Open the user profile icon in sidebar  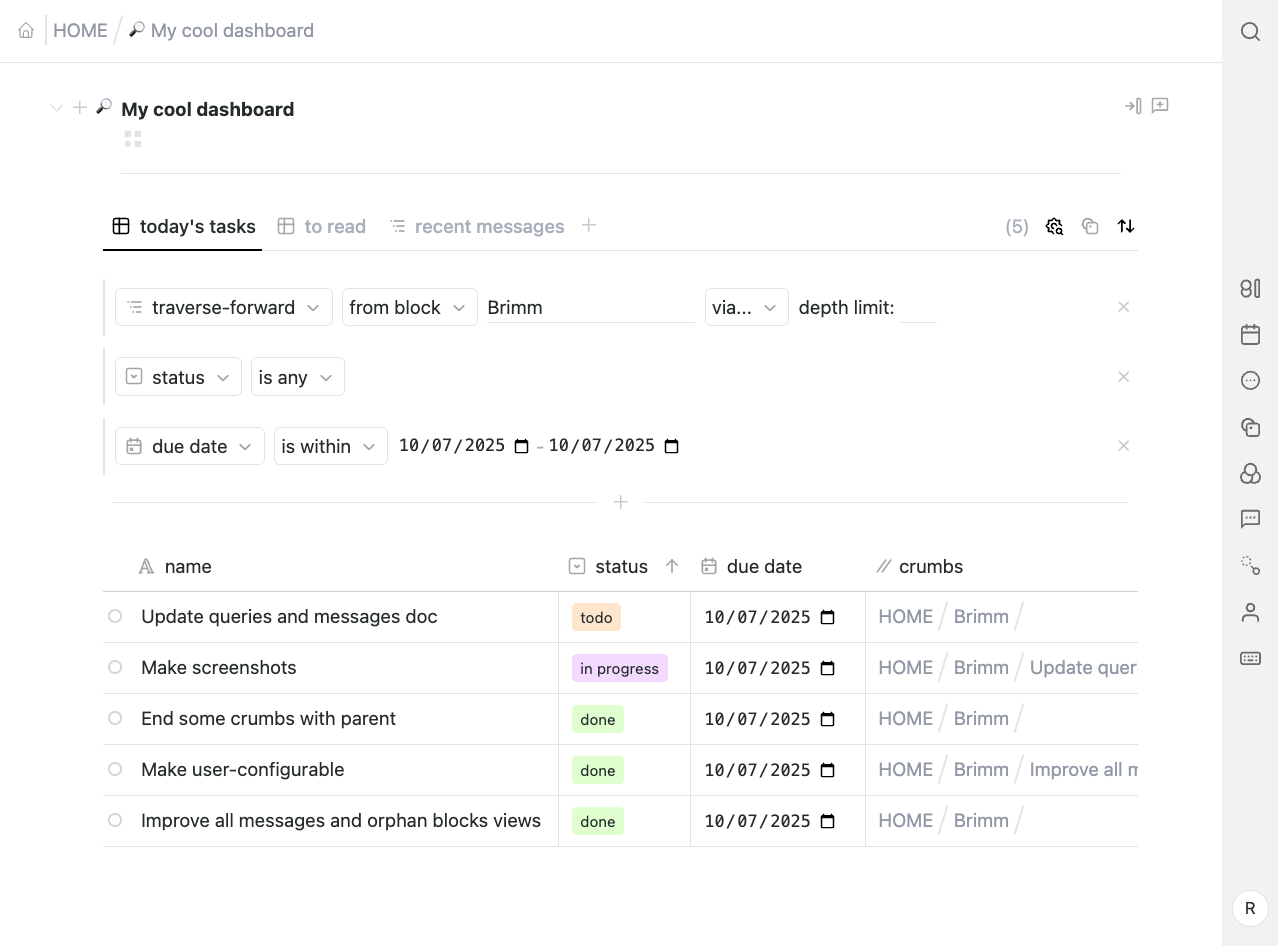(x=1250, y=612)
